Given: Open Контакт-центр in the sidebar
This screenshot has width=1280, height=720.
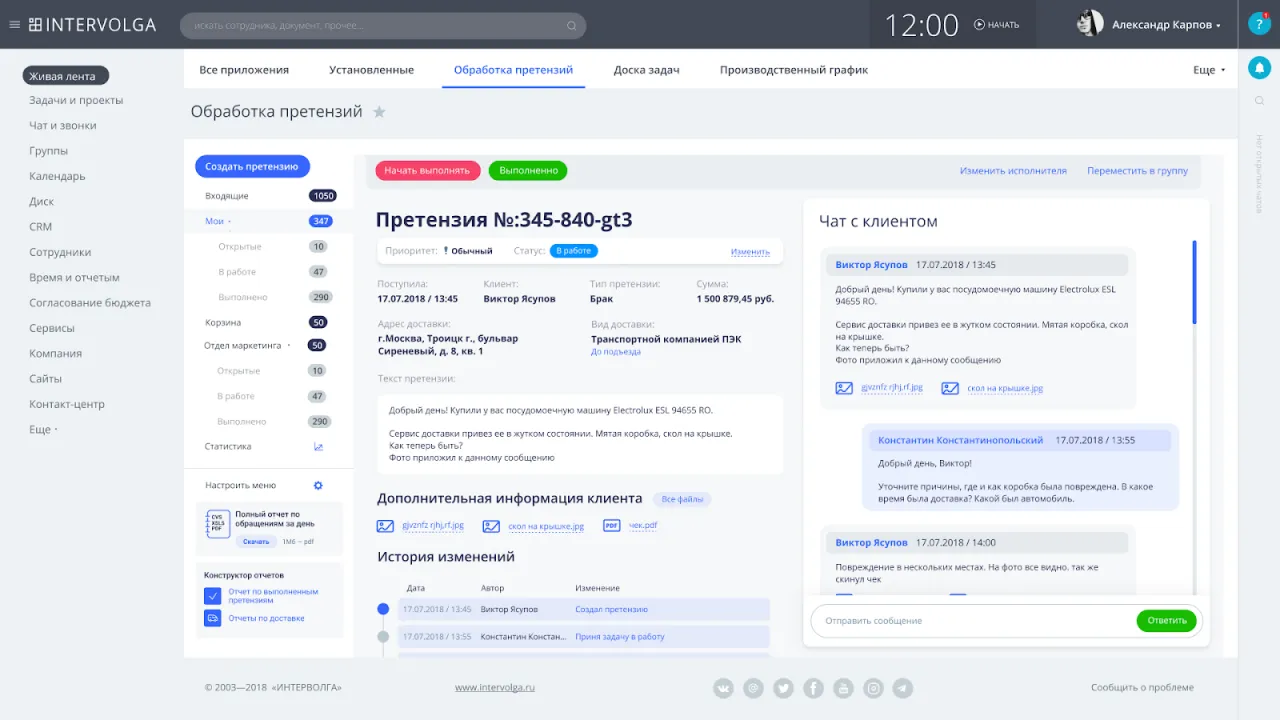Looking at the screenshot, I should tap(67, 404).
